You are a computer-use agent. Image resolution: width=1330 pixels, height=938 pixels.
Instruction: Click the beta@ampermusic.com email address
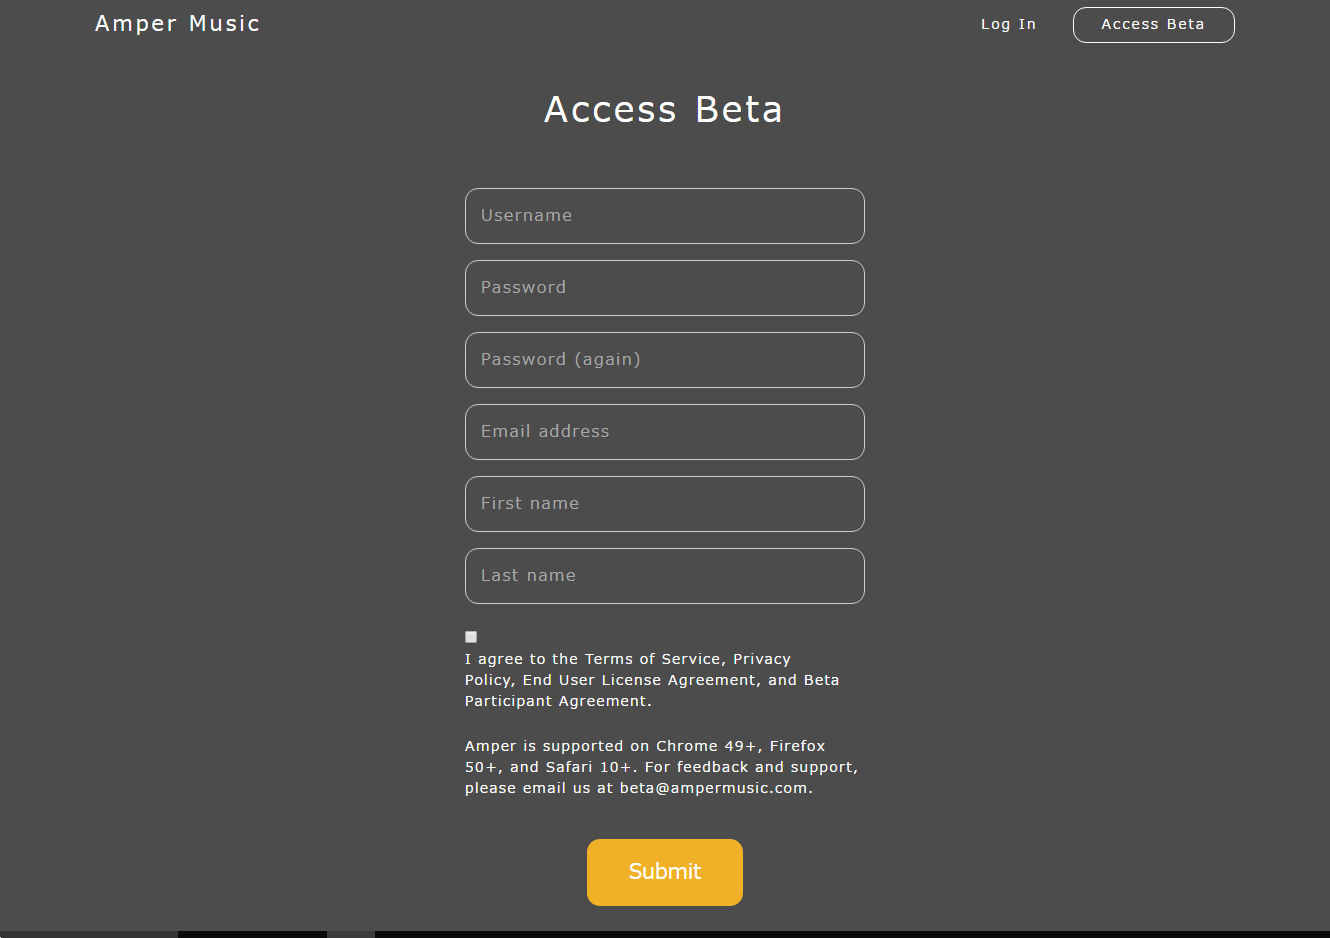point(713,788)
